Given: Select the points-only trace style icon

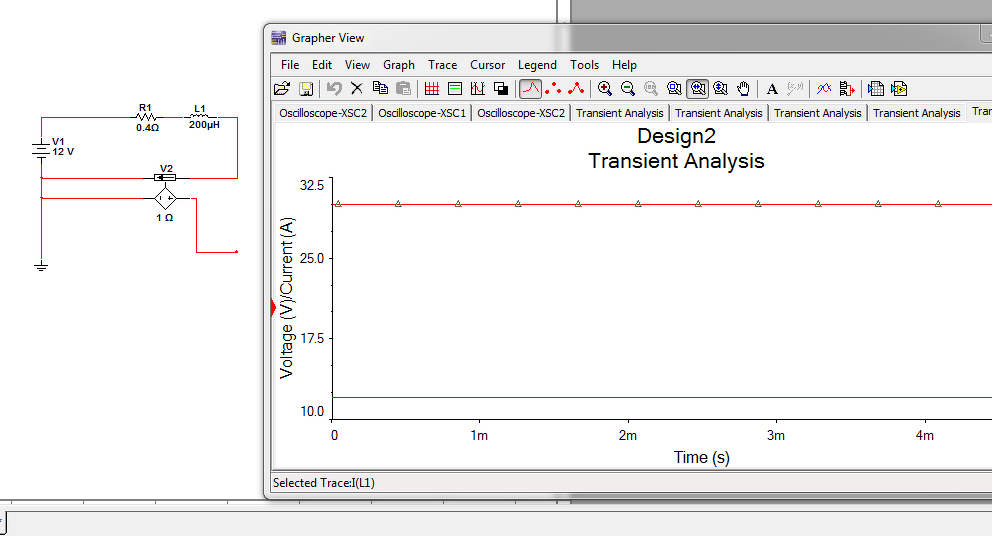Looking at the screenshot, I should [x=553, y=89].
